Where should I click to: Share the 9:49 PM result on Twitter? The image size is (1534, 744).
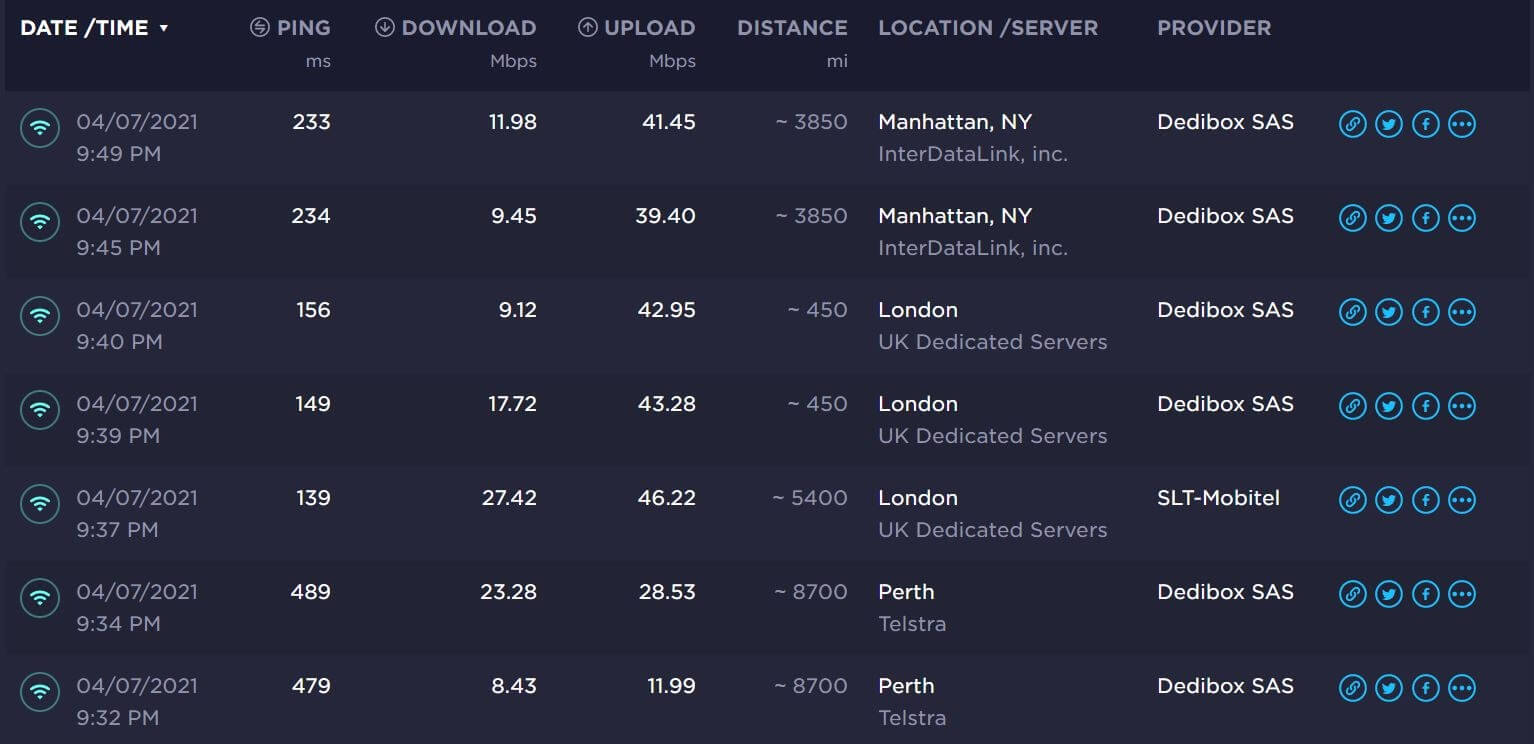(1388, 124)
